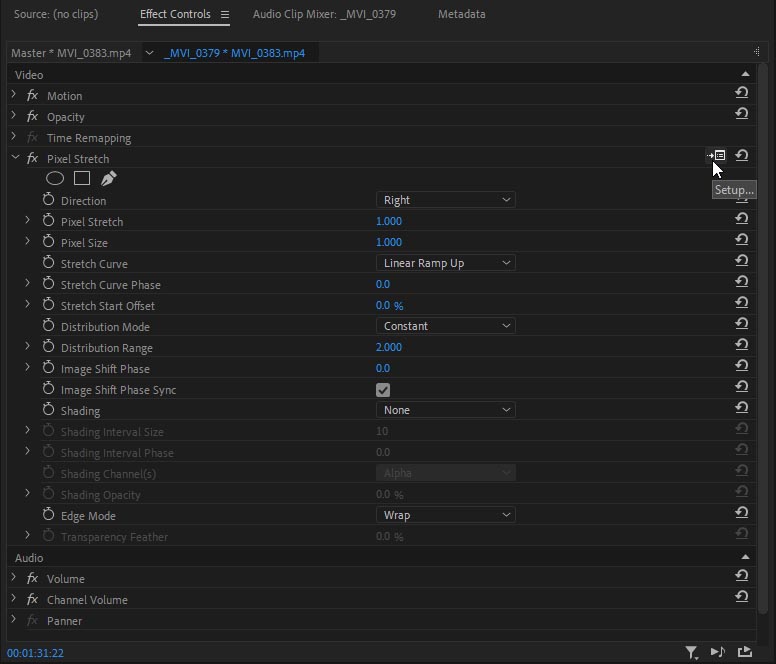Open the Direction dropdown showing Right
776x664 pixels.
point(446,200)
